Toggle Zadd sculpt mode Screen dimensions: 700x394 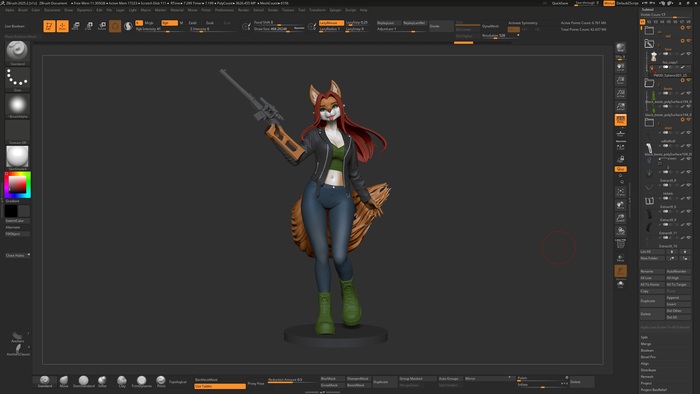click(x=193, y=23)
